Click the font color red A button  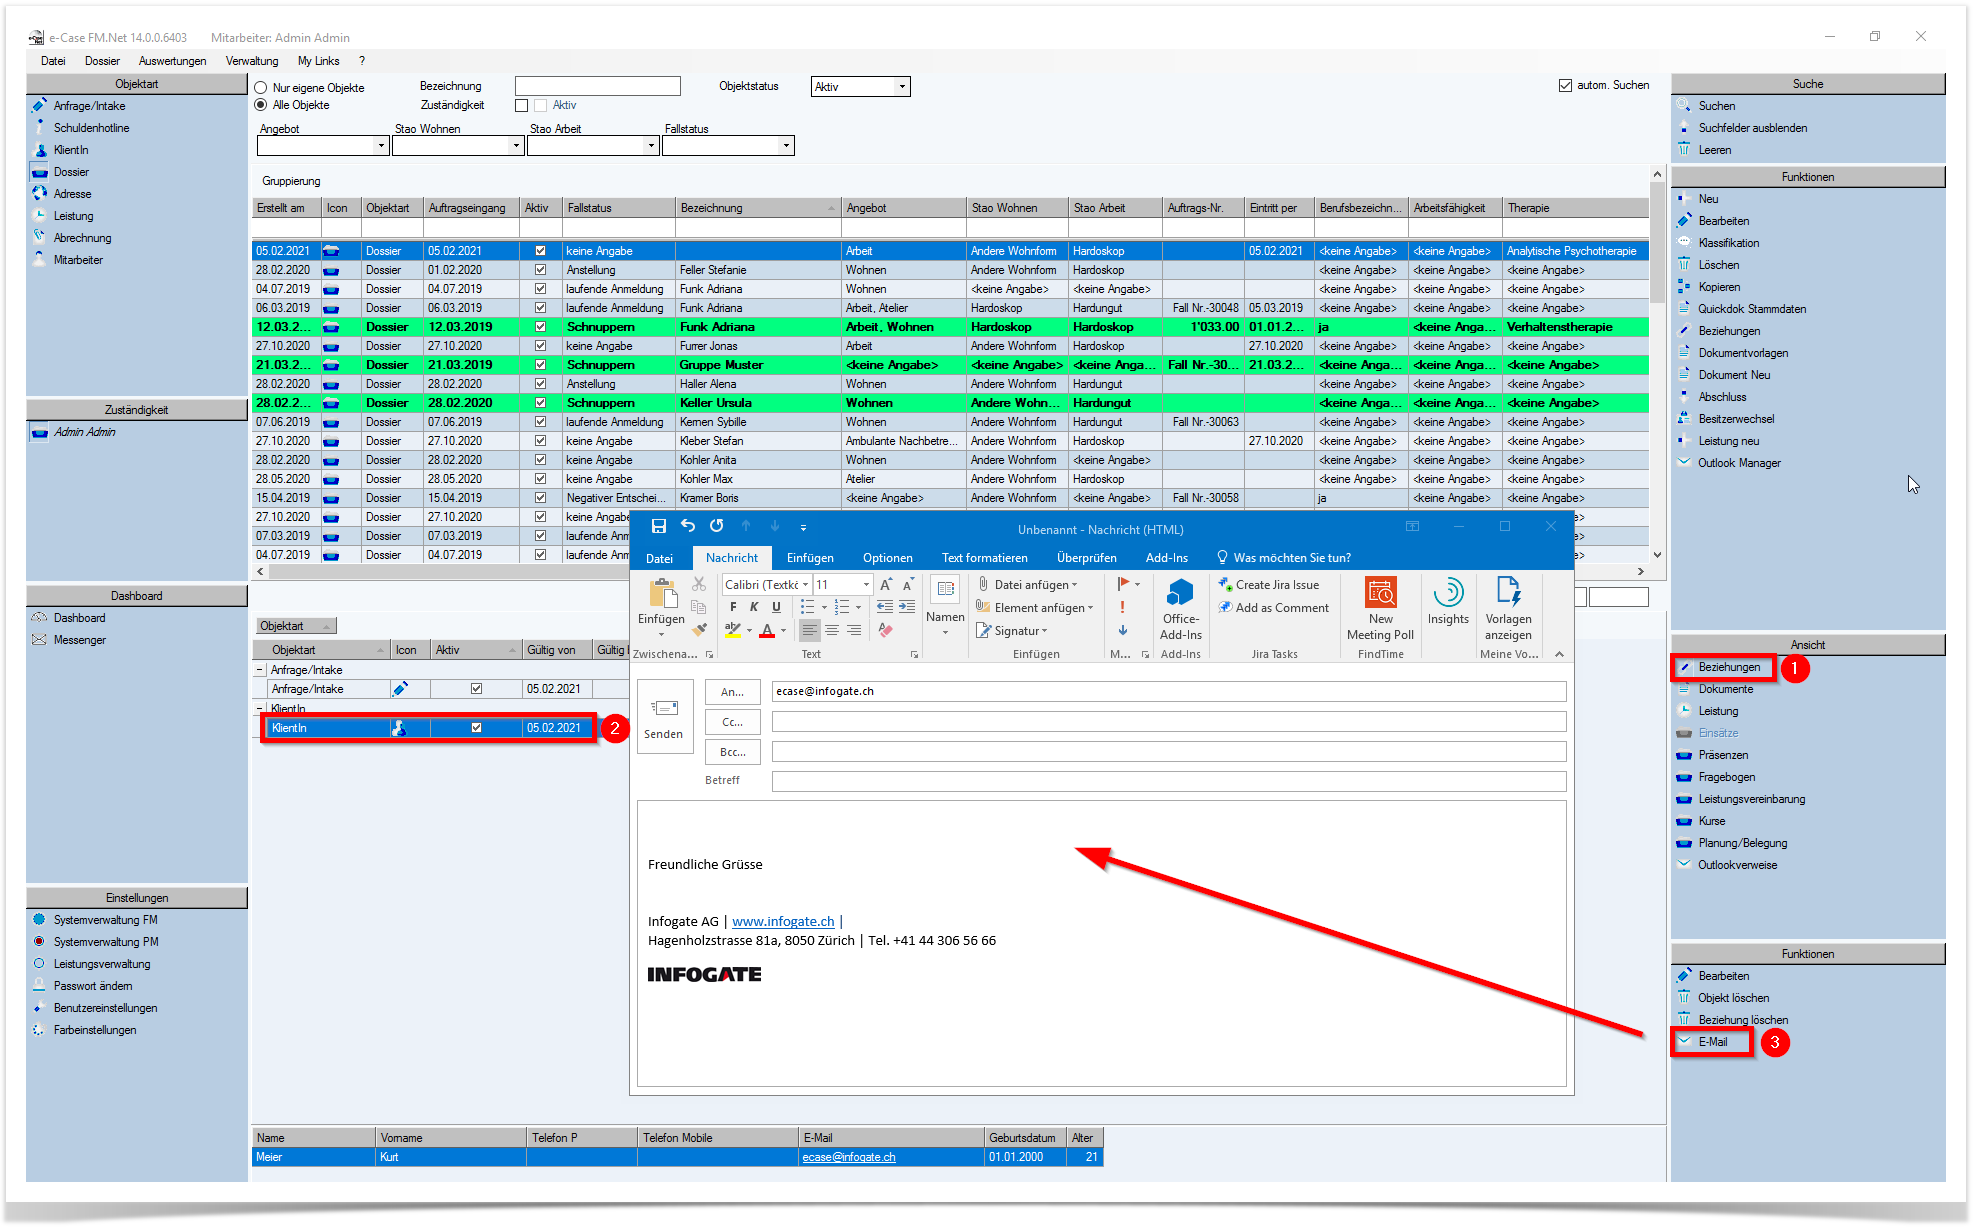767,631
